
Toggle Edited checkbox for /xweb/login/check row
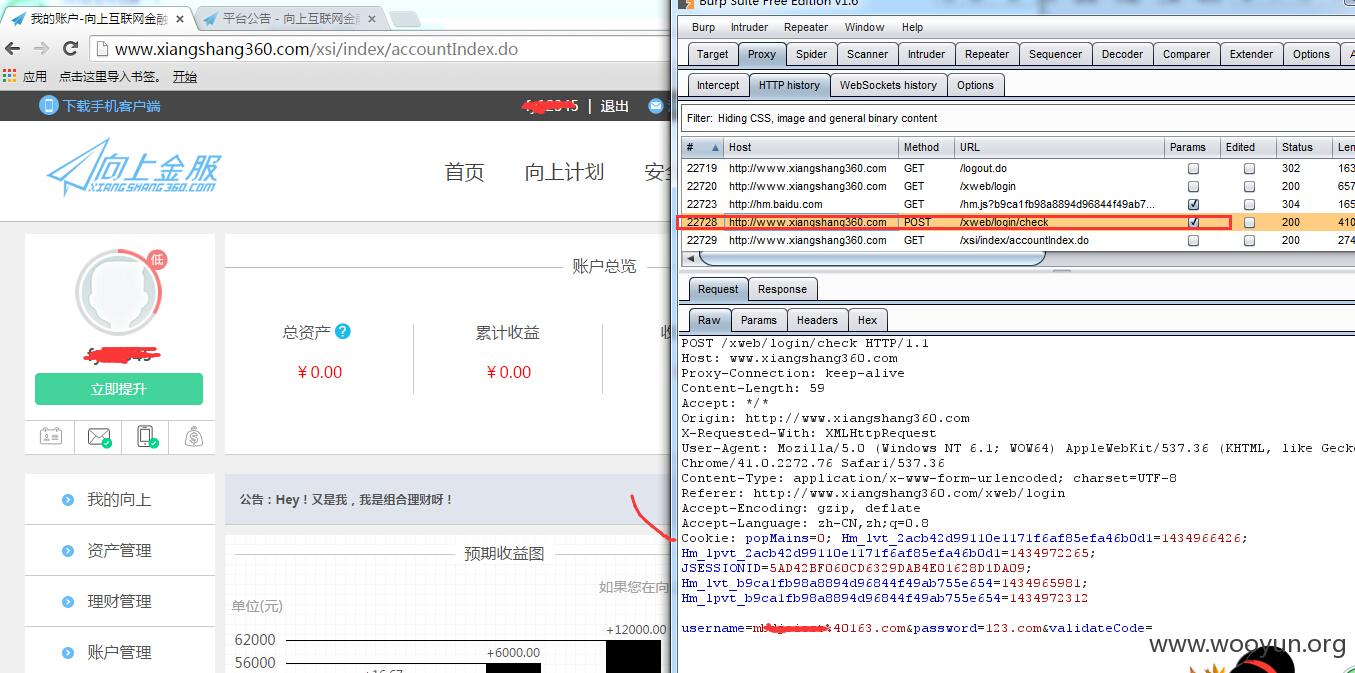tap(1249, 223)
